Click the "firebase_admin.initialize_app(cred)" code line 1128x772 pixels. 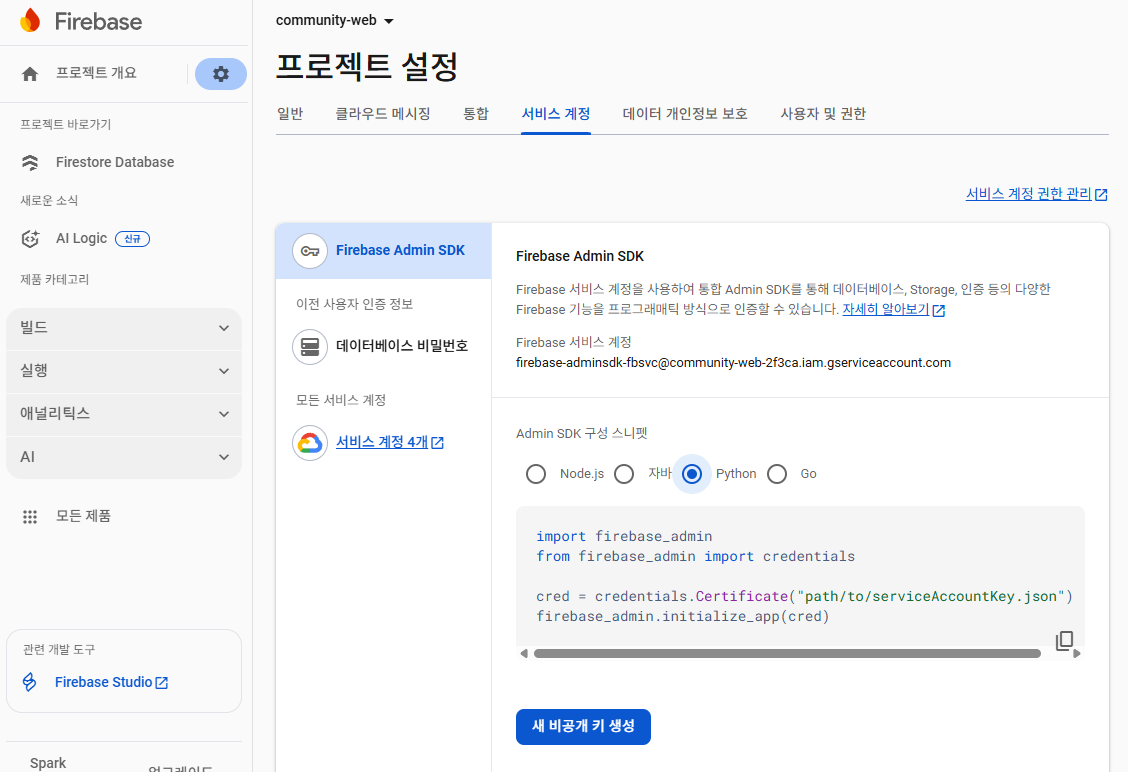(x=683, y=617)
